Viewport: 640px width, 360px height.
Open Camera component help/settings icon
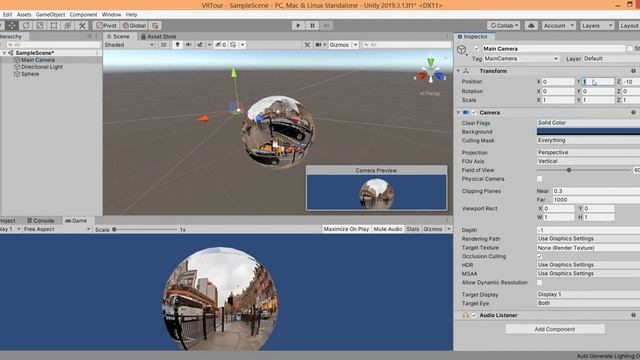[x=633, y=112]
